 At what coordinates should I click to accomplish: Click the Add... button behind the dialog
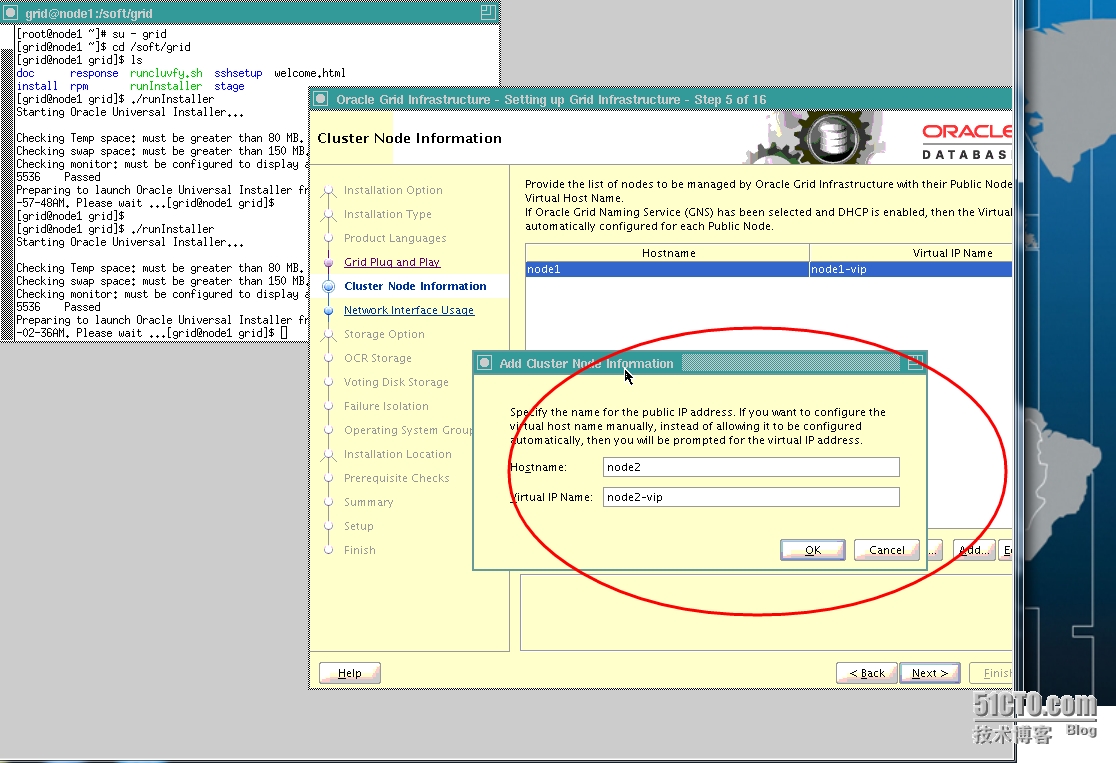click(974, 550)
